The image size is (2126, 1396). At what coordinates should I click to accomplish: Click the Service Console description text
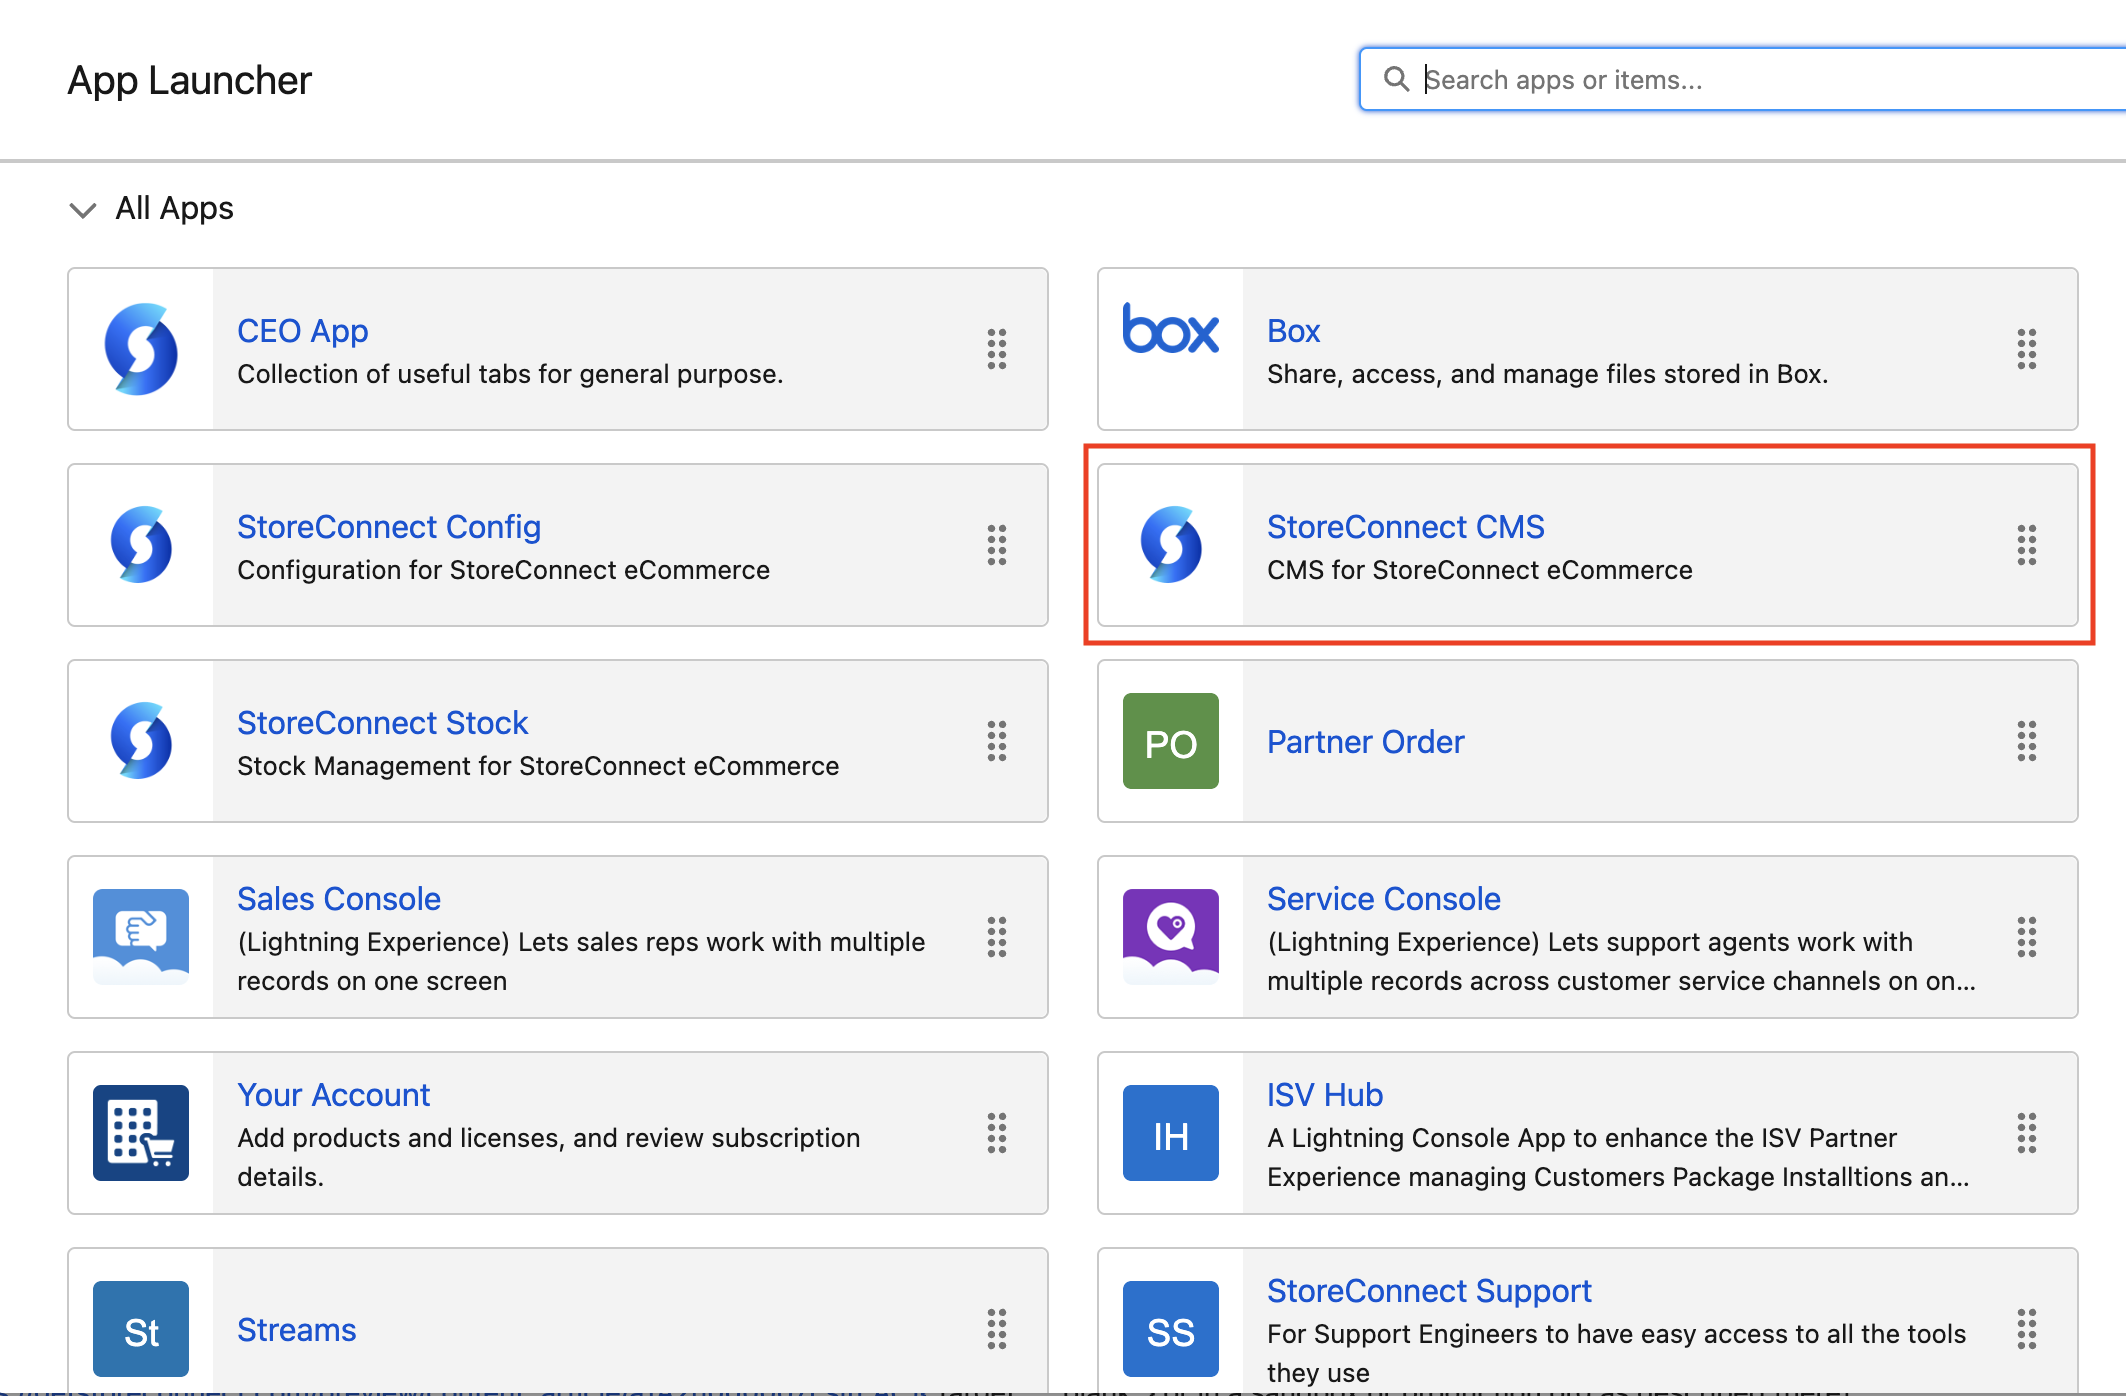[1621, 961]
